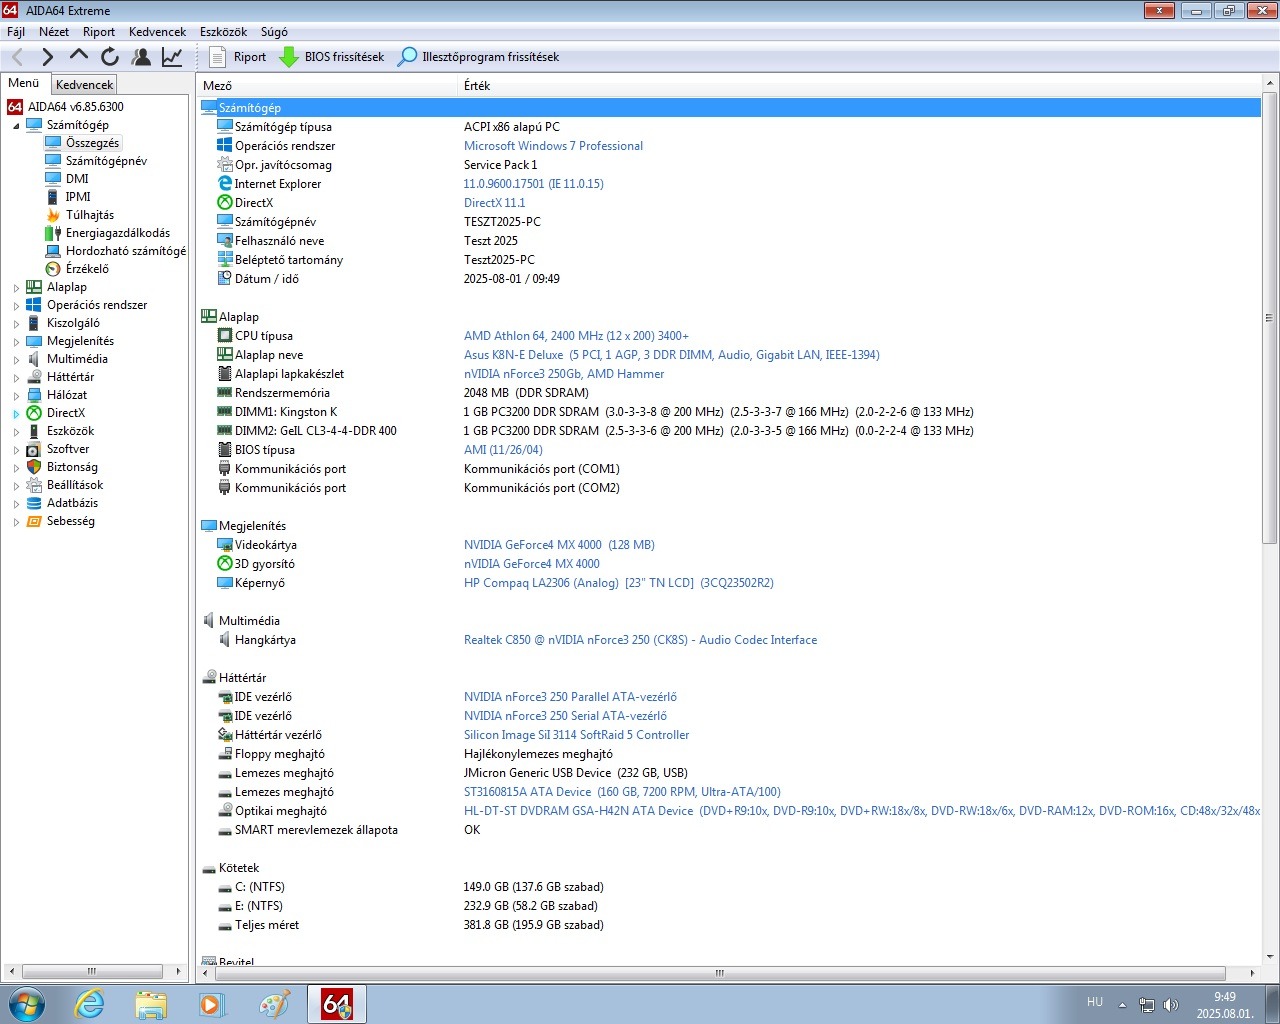Open the DirectX 11.1 value link
The height and width of the screenshot is (1024, 1280).
coord(494,203)
